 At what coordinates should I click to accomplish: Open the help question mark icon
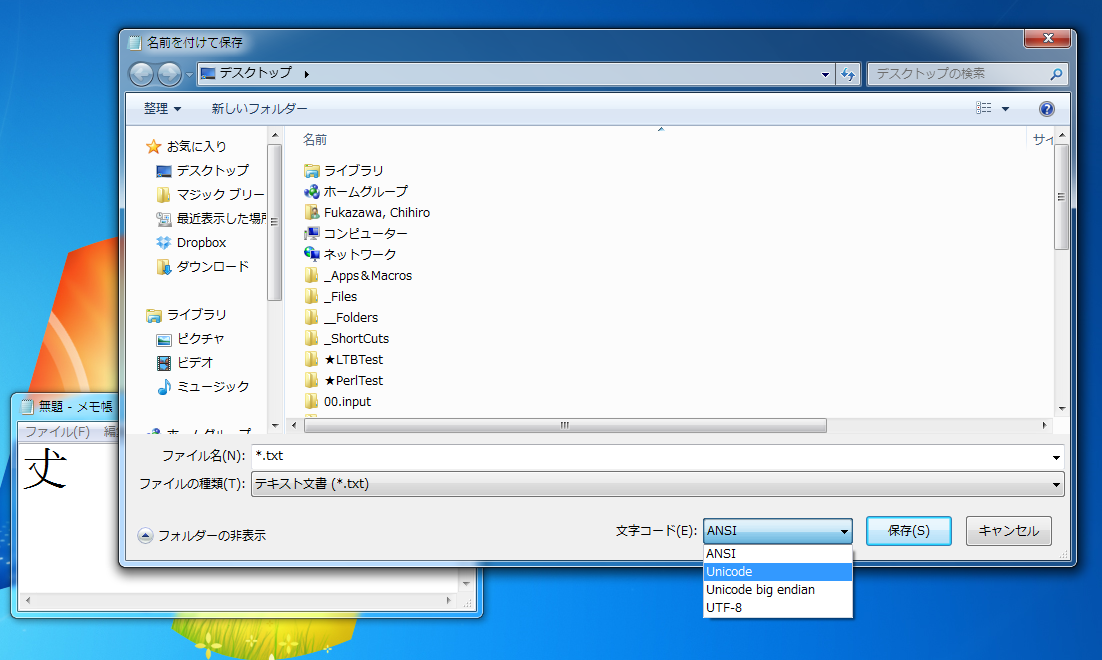click(x=1046, y=109)
